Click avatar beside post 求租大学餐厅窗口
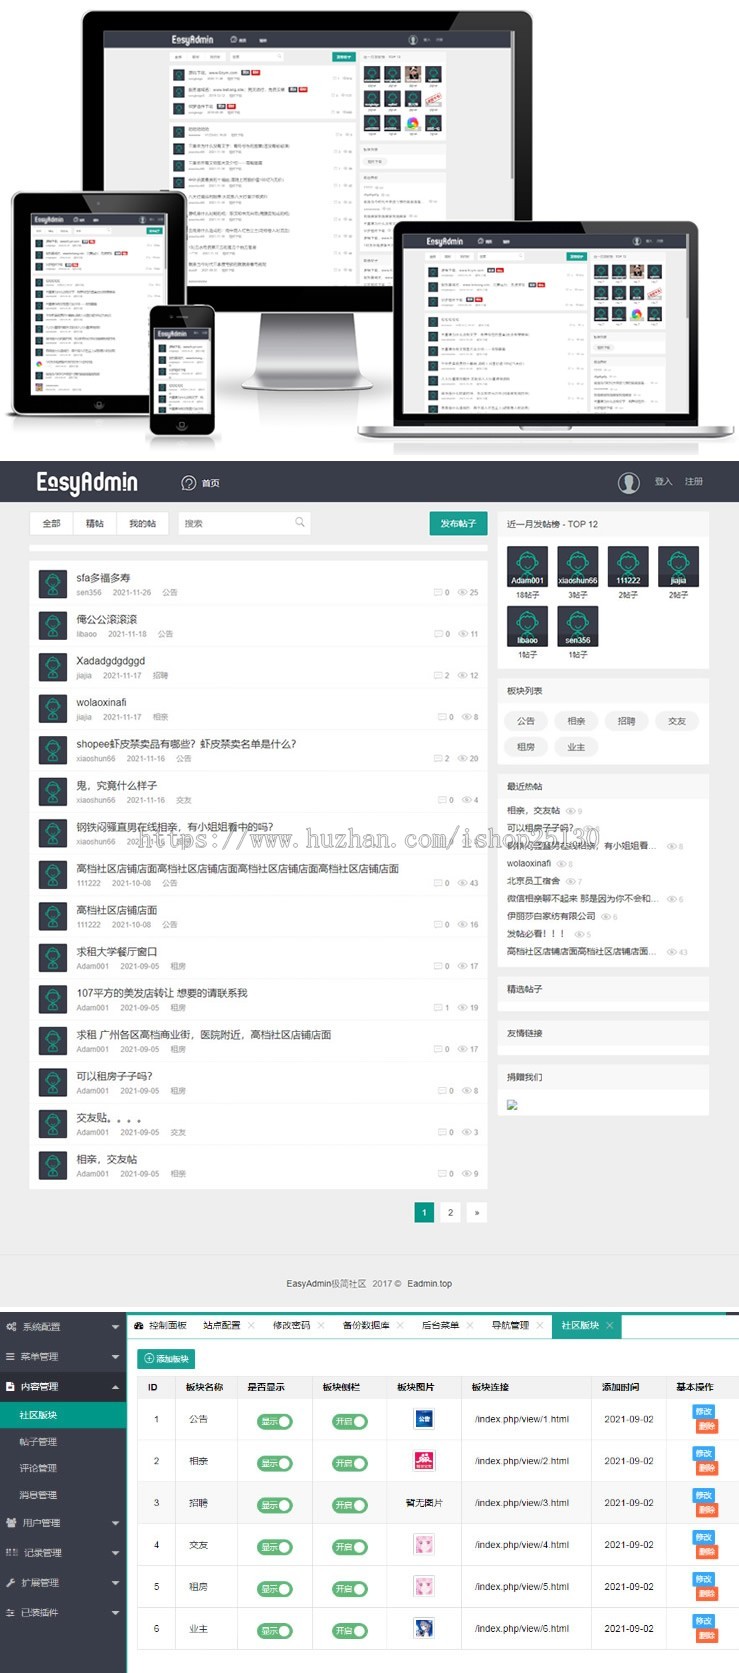 coord(52,958)
